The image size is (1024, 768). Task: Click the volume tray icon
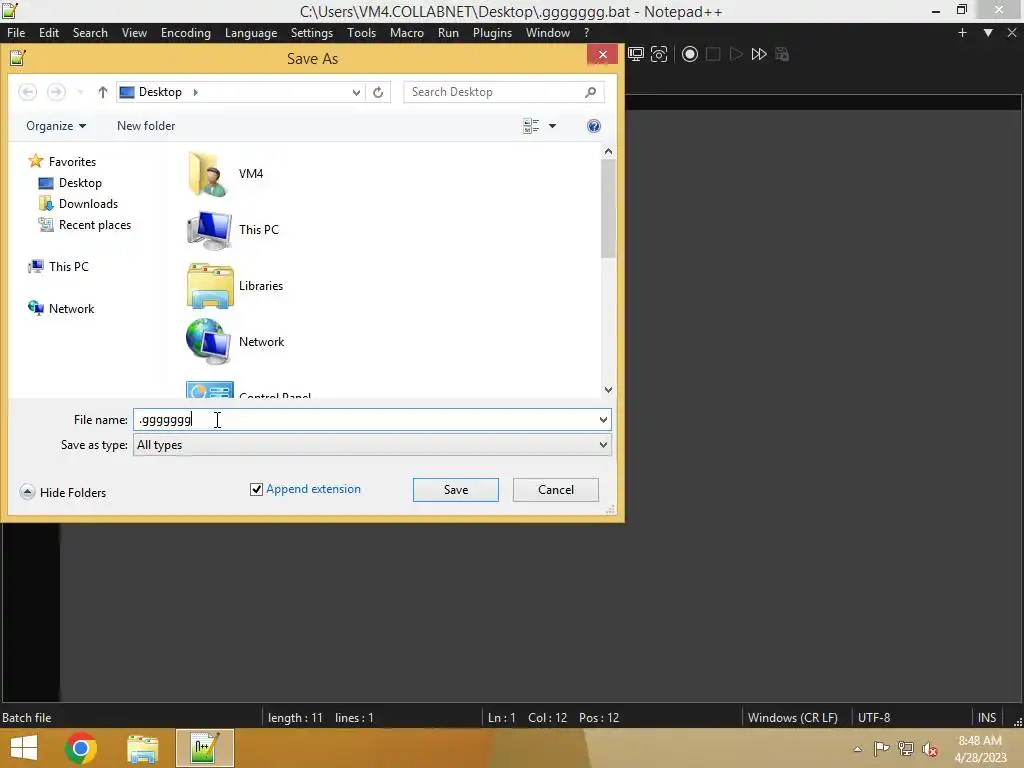point(929,749)
